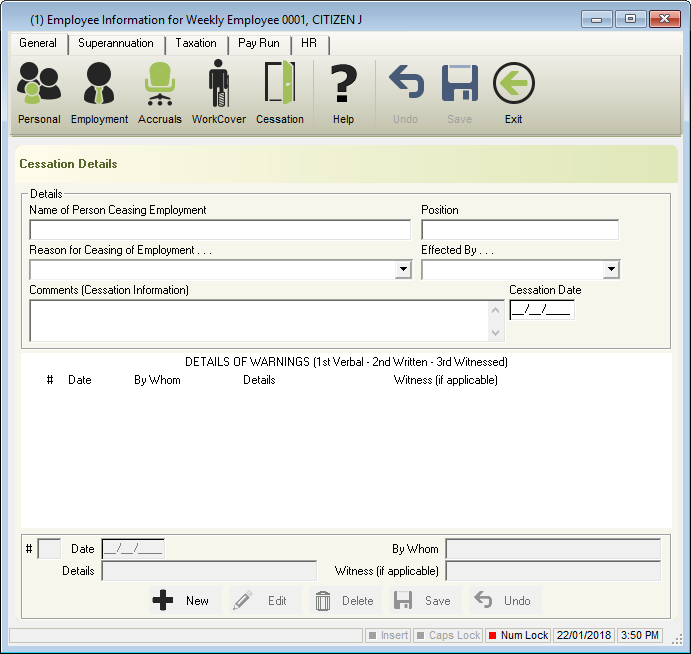Switch to the Pay Run tab

click(x=259, y=43)
